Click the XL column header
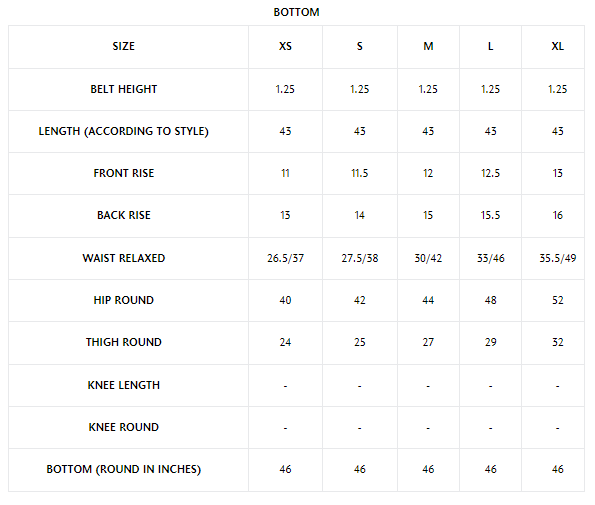 coord(557,46)
